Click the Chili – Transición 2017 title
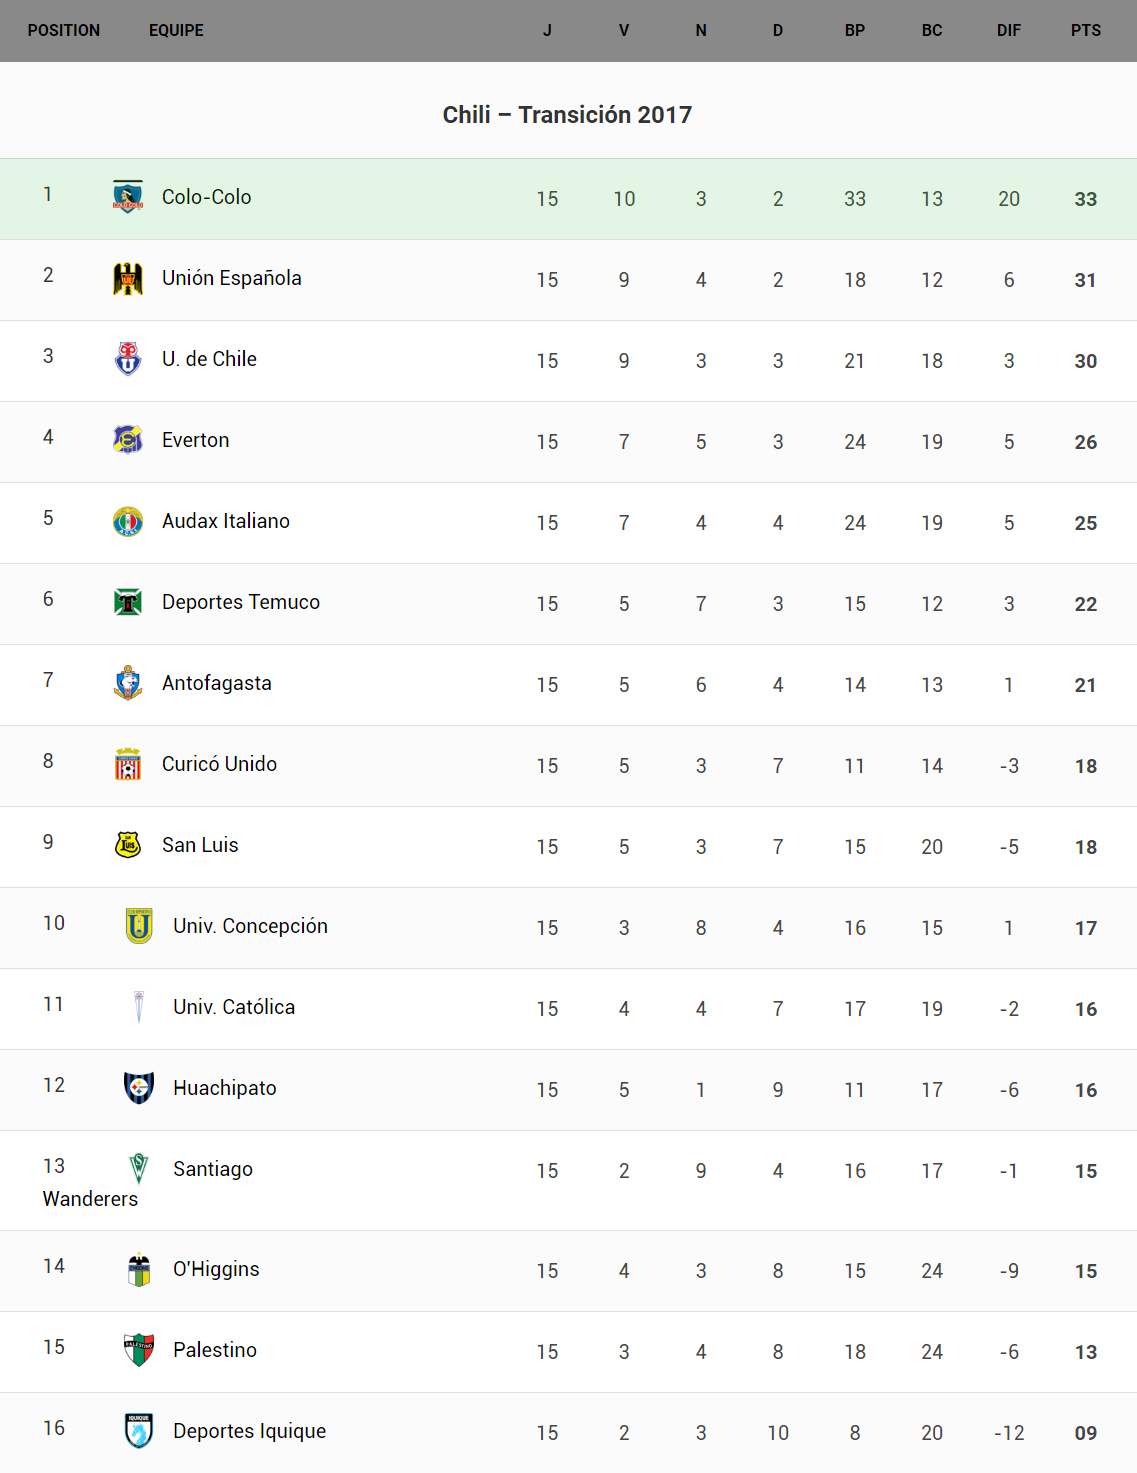The height and width of the screenshot is (1473, 1137). point(567,115)
